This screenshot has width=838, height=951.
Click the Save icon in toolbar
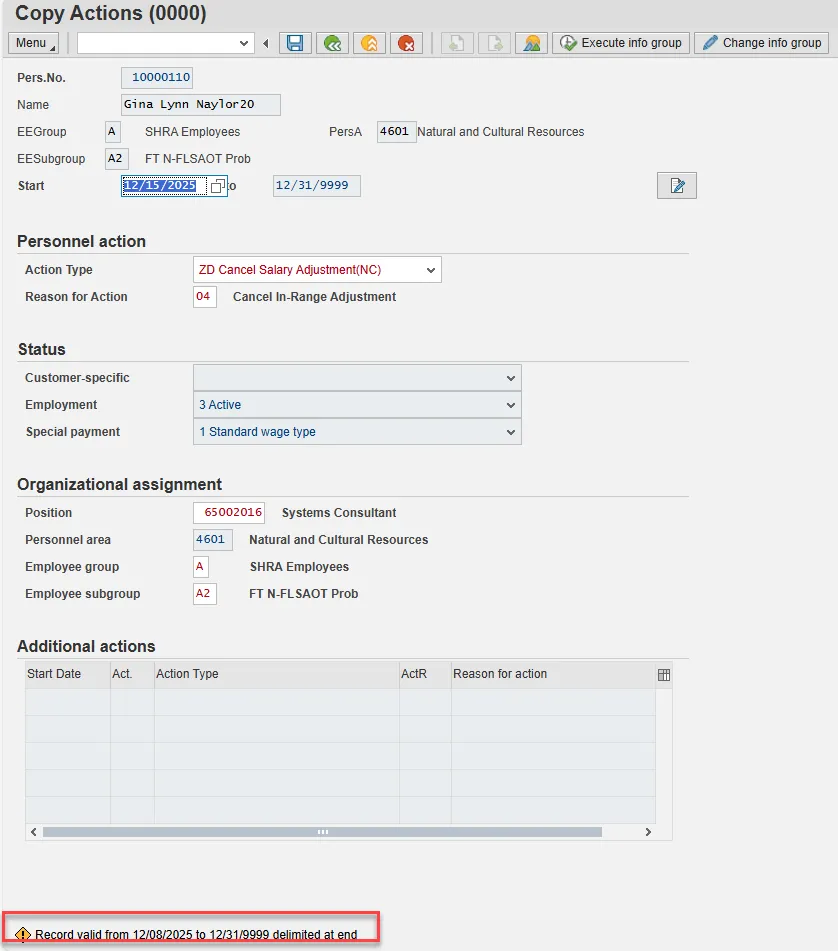(x=294, y=43)
